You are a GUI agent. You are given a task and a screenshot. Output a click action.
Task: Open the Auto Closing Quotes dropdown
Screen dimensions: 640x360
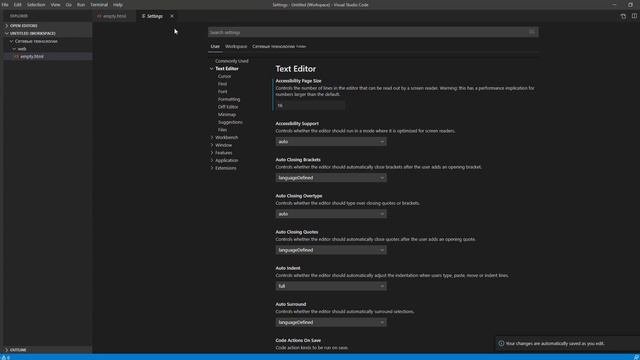pyautogui.click(x=331, y=250)
